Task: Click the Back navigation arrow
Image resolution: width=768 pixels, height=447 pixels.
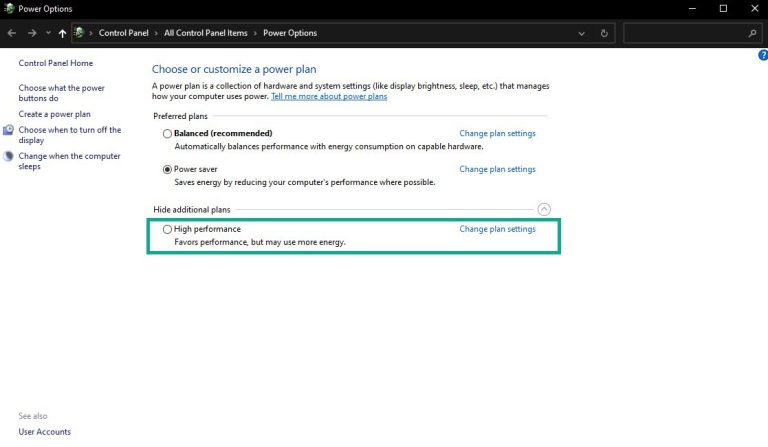Action: (x=11, y=33)
